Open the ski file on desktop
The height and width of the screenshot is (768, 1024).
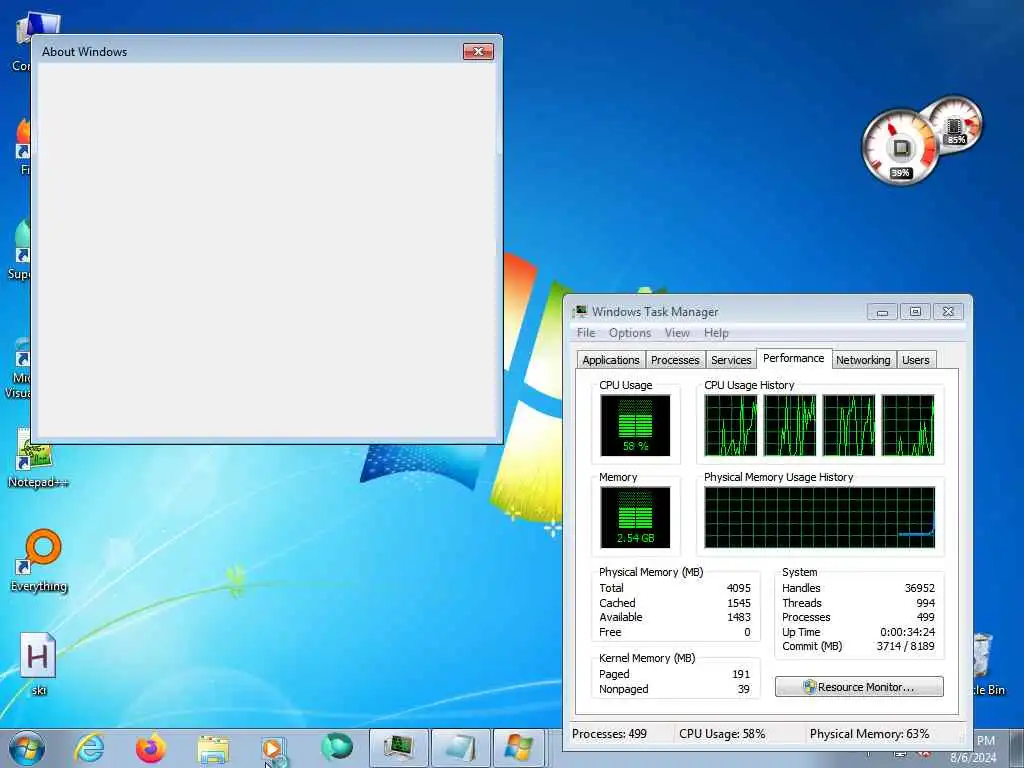tap(38, 664)
